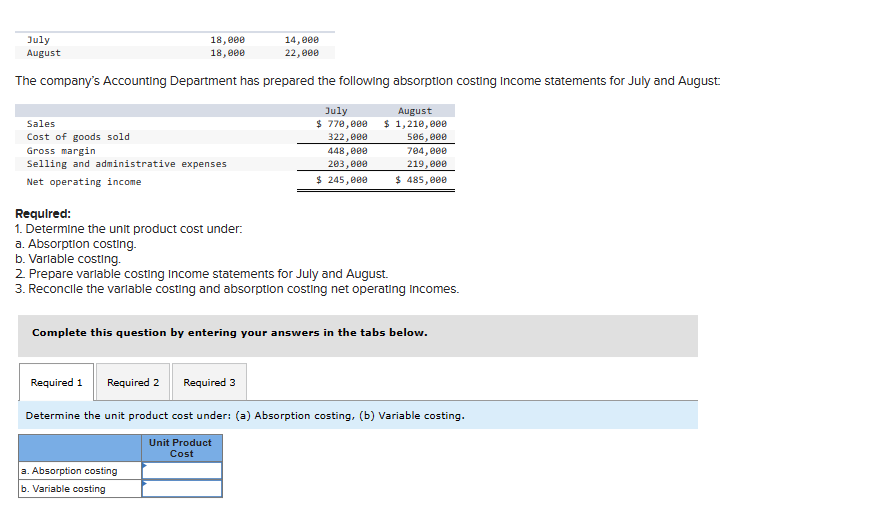Image resolution: width=872 pixels, height=505 pixels.
Task: Click the August column header in income statement
Action: tap(415, 111)
